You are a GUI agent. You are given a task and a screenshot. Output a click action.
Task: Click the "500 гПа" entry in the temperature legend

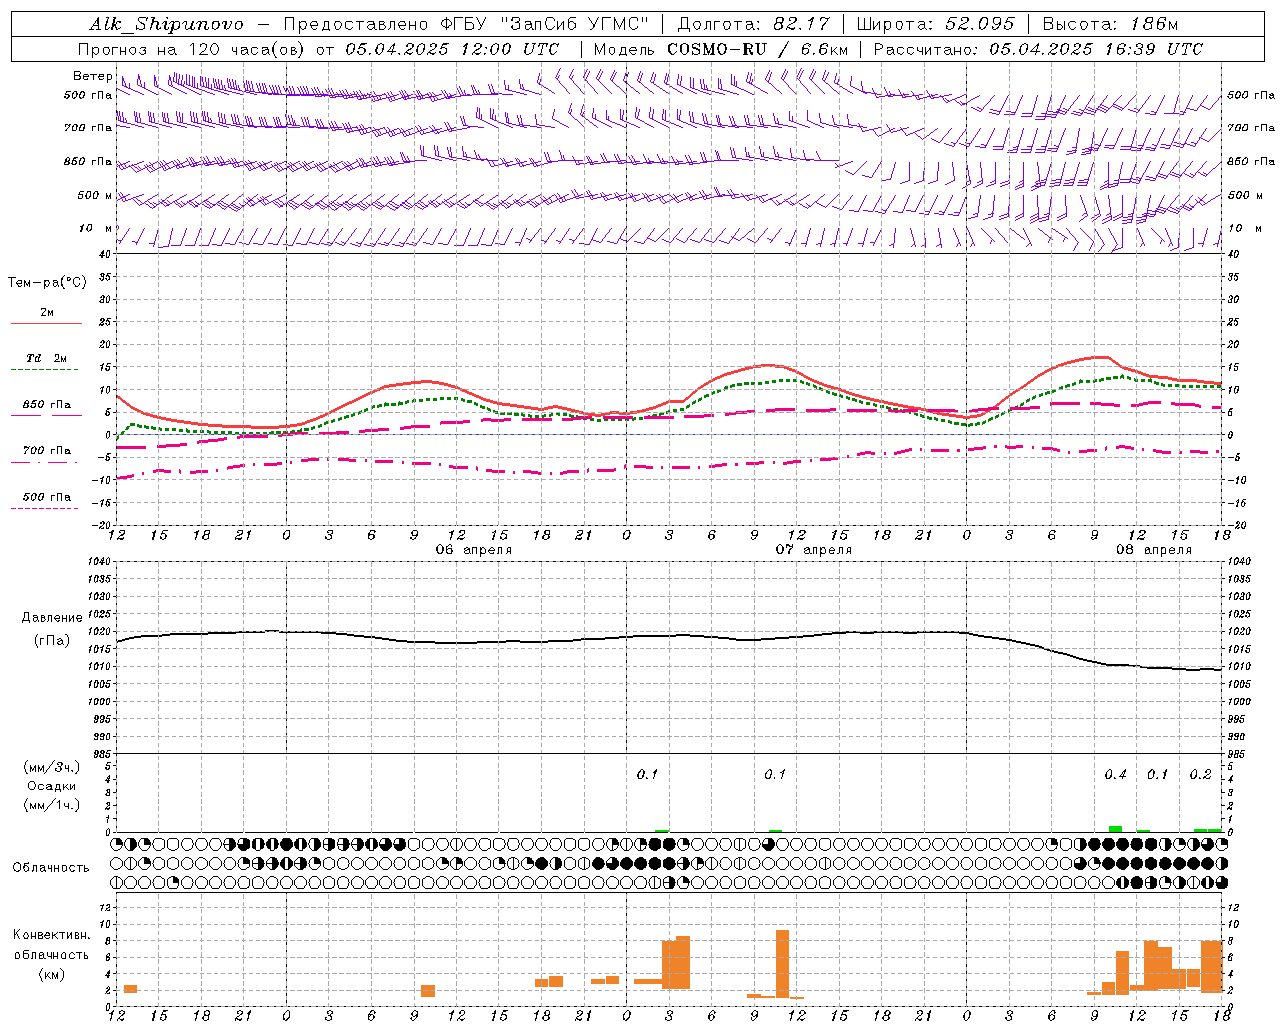[x=47, y=497]
